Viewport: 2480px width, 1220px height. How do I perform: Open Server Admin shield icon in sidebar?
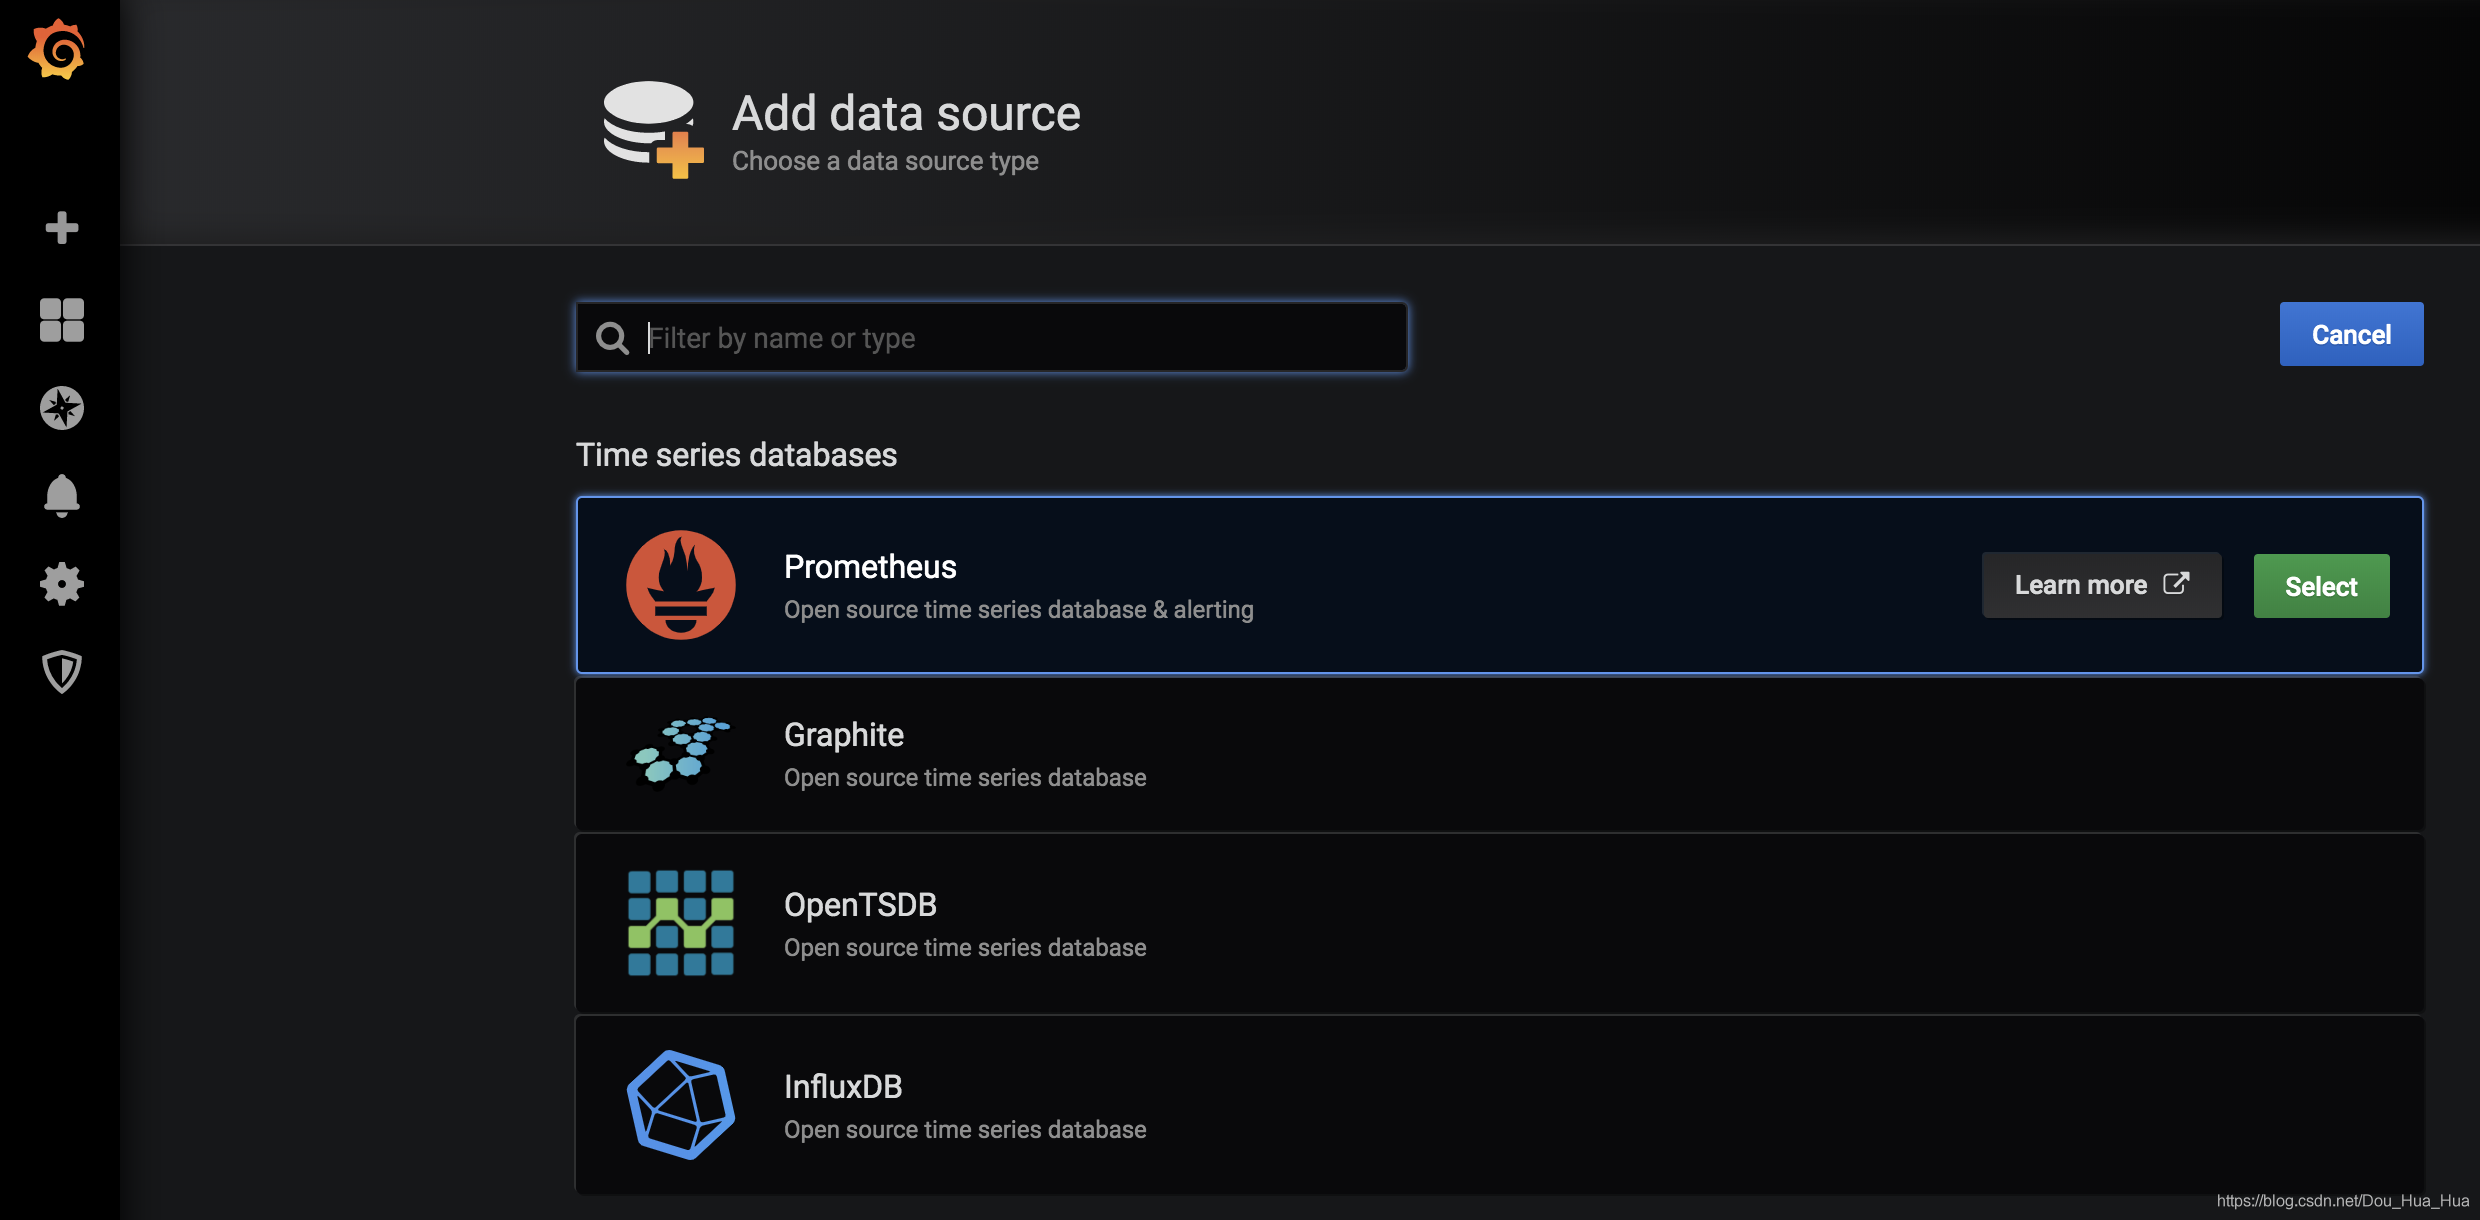point(62,672)
